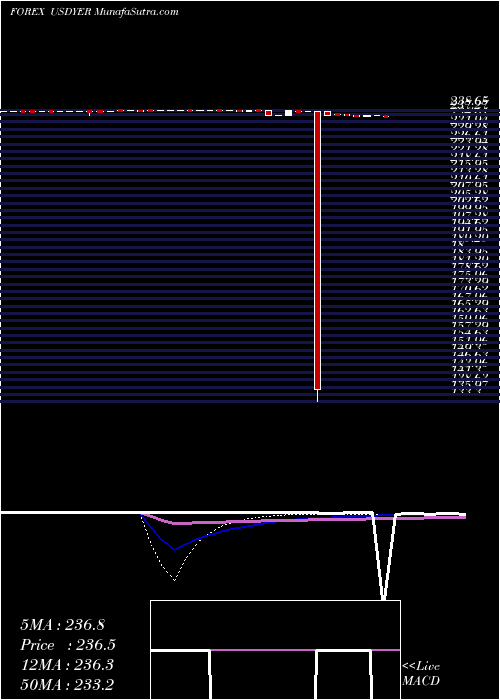500x700 pixels.
Task: Click the red candle right after the tall one
Action: click(x=327, y=113)
